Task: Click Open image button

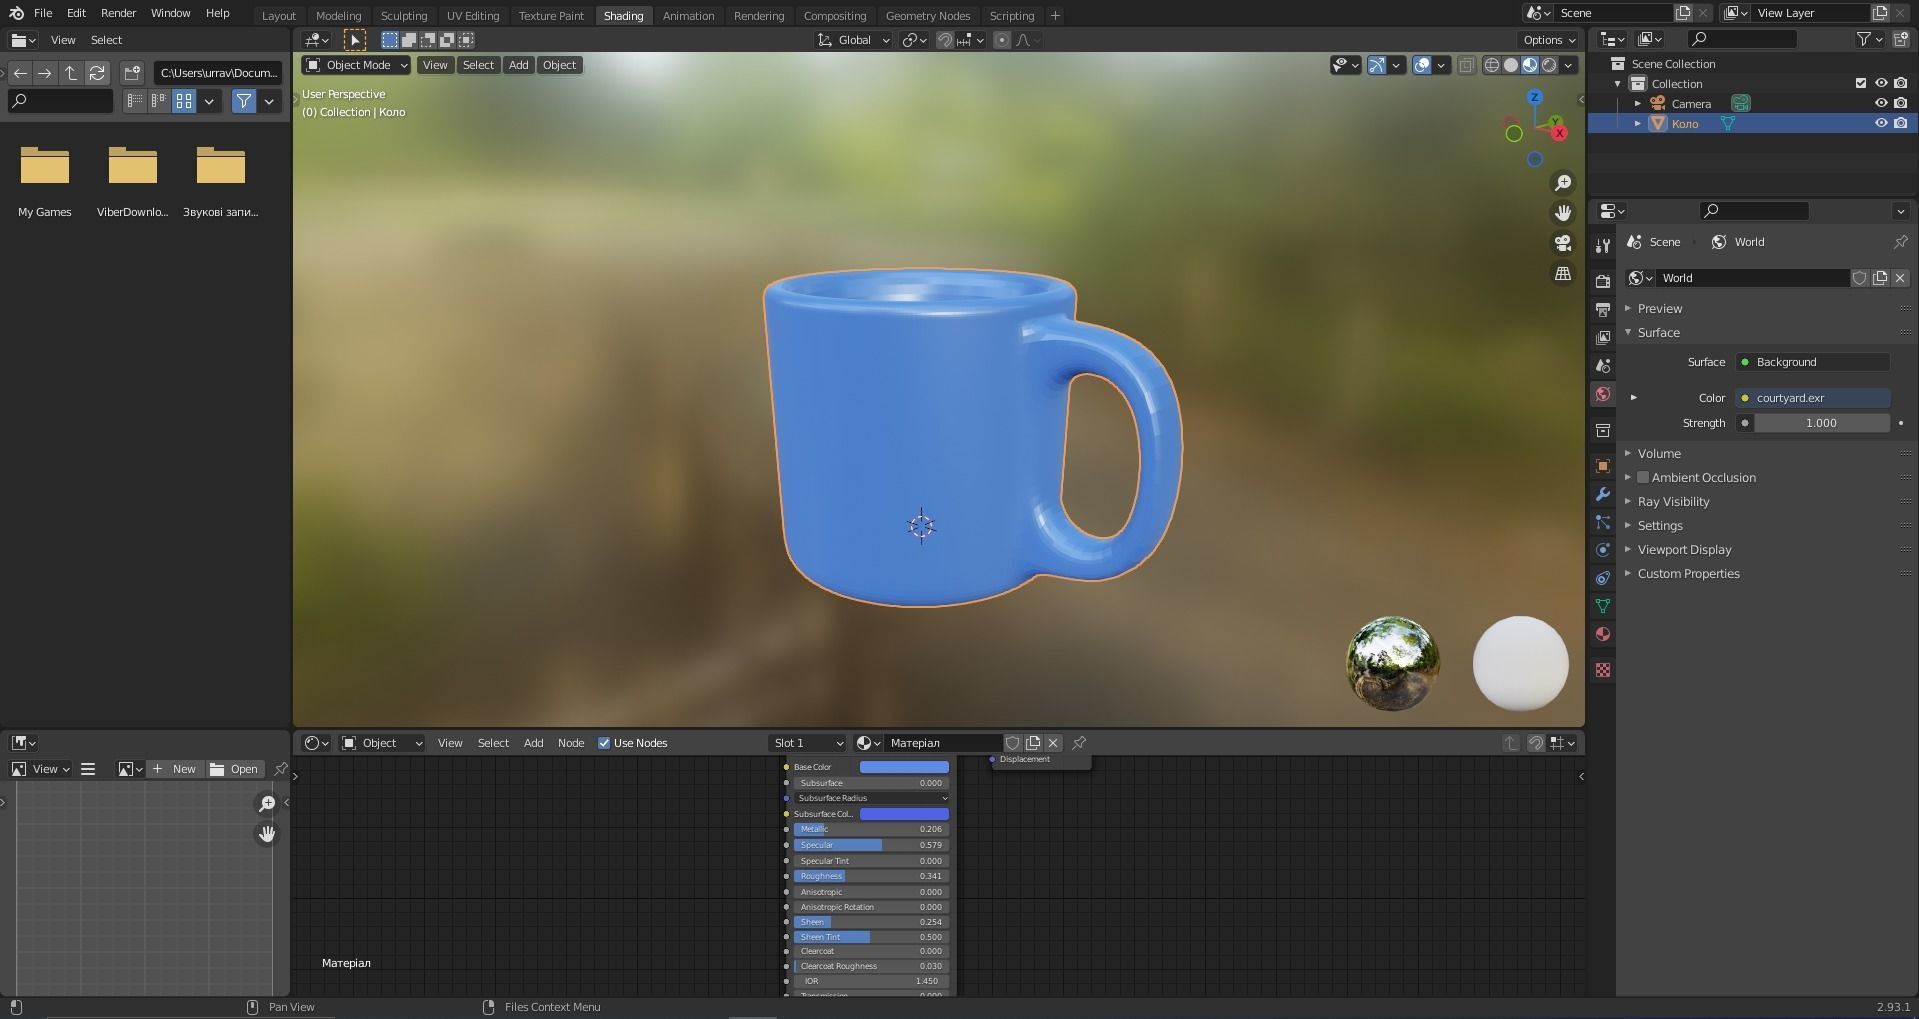Action: click(x=234, y=769)
